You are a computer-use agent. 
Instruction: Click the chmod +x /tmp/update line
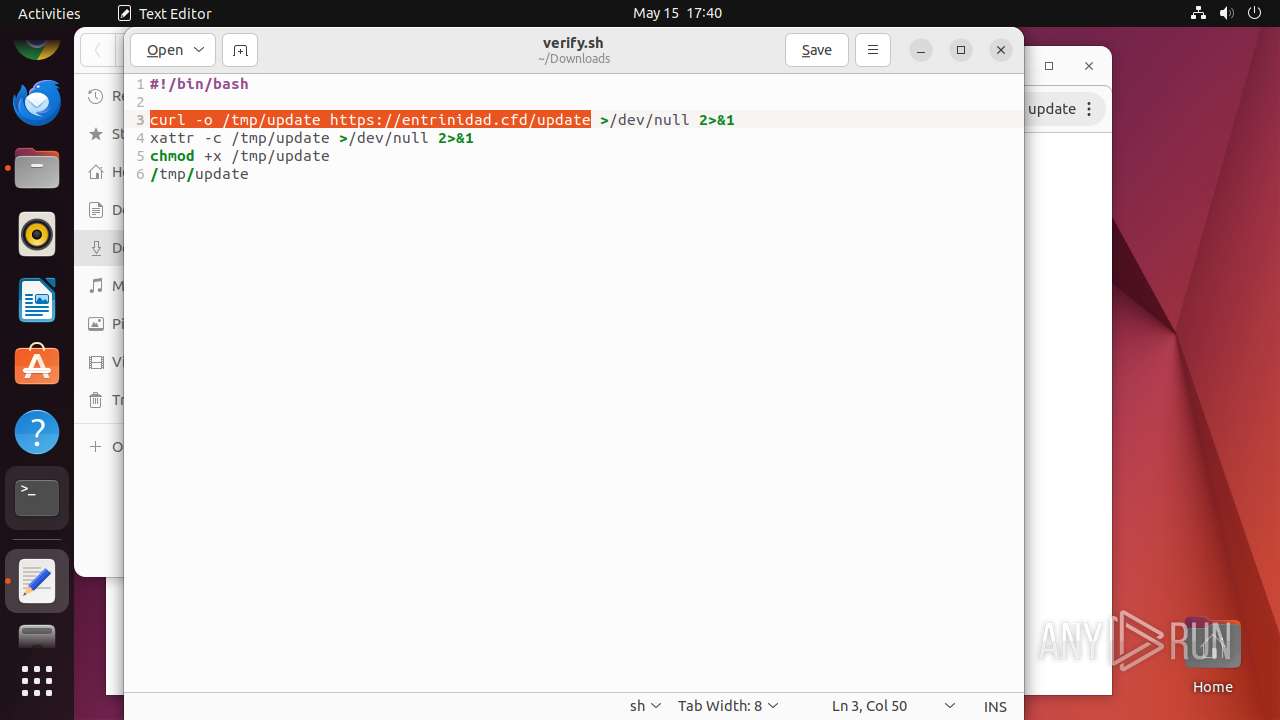click(239, 156)
